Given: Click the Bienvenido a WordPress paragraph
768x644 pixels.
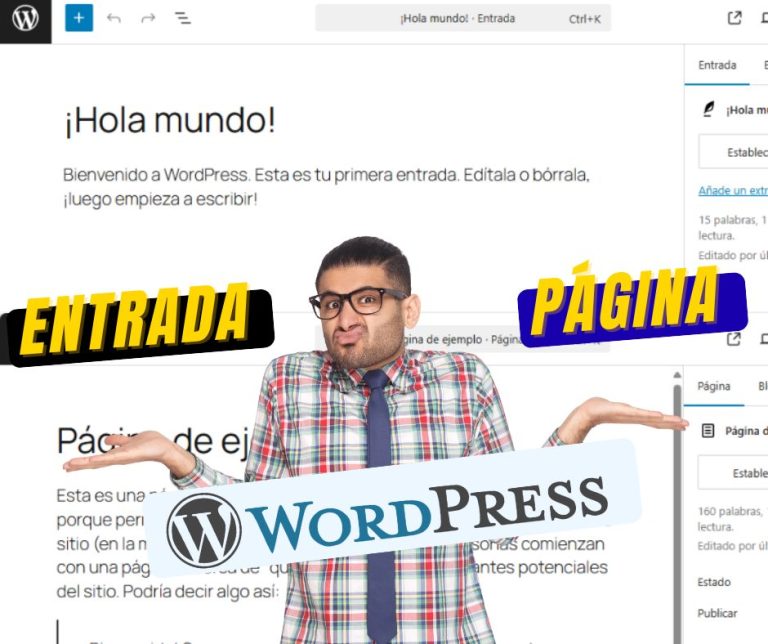Looking at the screenshot, I should tap(326, 187).
